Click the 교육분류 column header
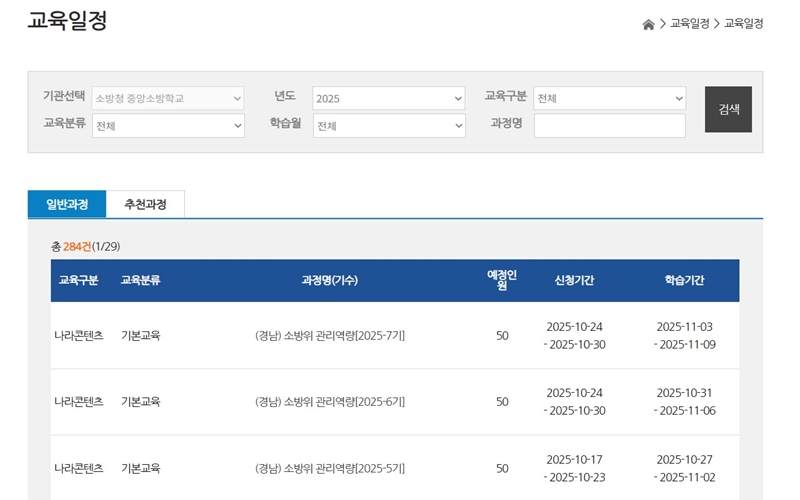Screen dimensions: 800x500 click(140, 280)
